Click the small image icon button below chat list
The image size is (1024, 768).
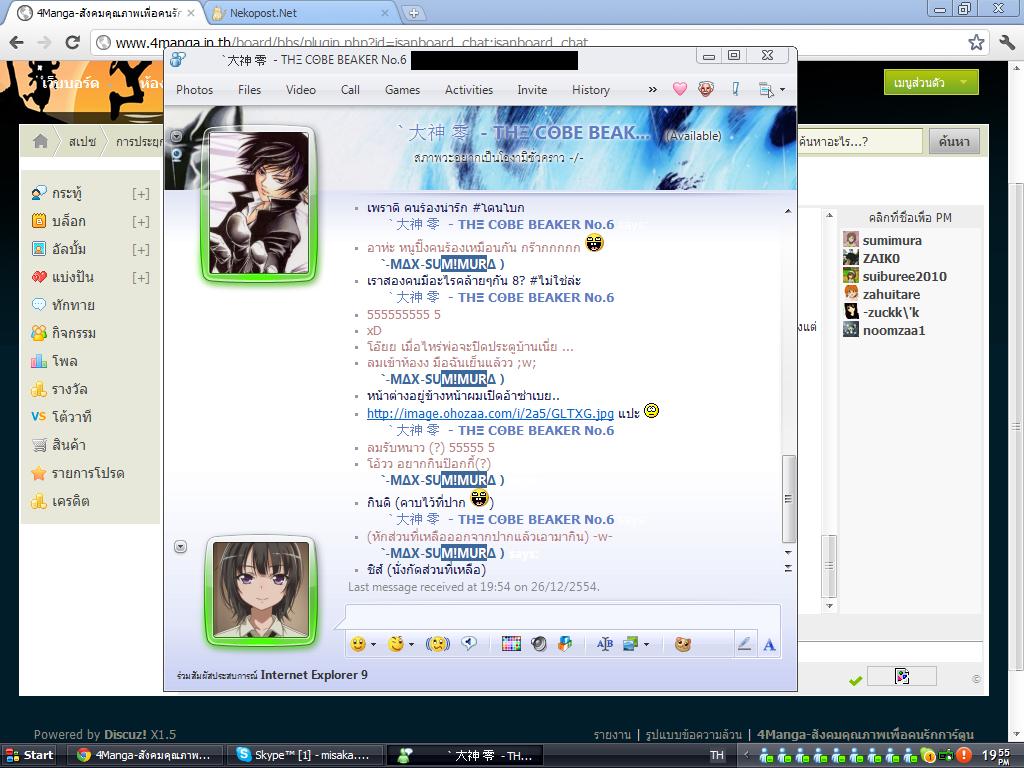pyautogui.click(x=902, y=676)
